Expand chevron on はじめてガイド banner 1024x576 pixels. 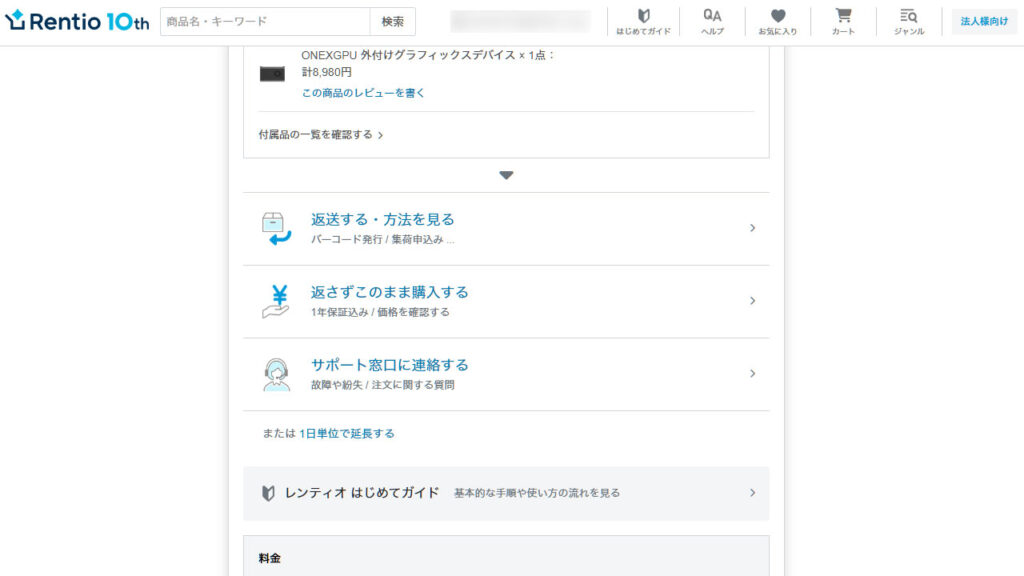click(x=752, y=493)
